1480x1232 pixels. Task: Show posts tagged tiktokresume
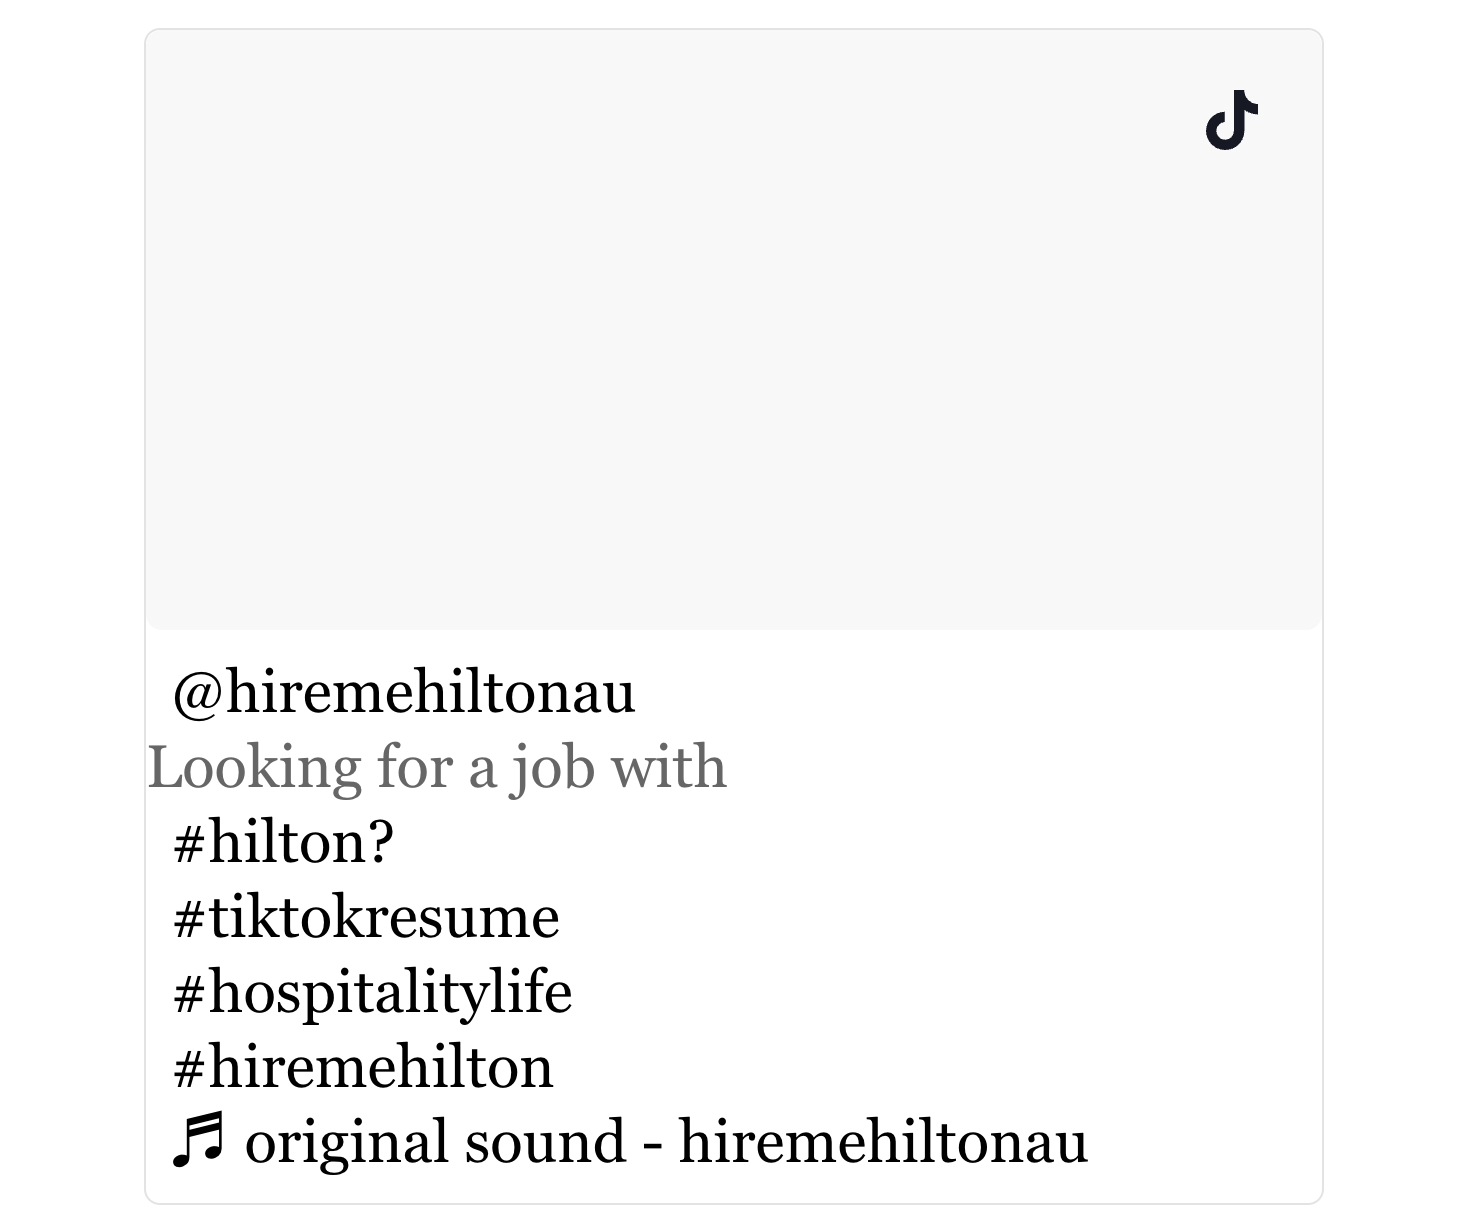tap(366, 917)
